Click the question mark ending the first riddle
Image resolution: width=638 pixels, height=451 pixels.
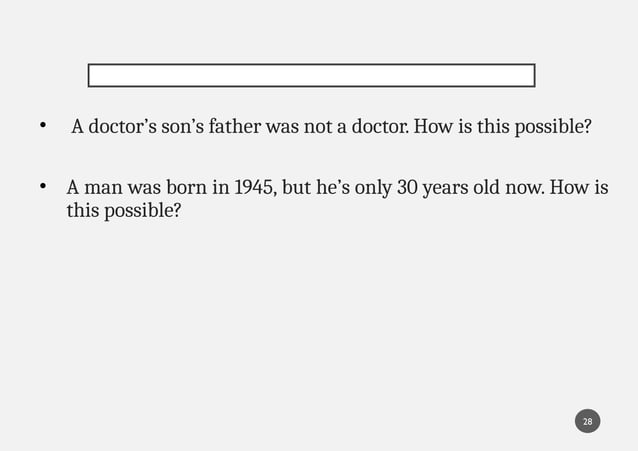coord(587,127)
